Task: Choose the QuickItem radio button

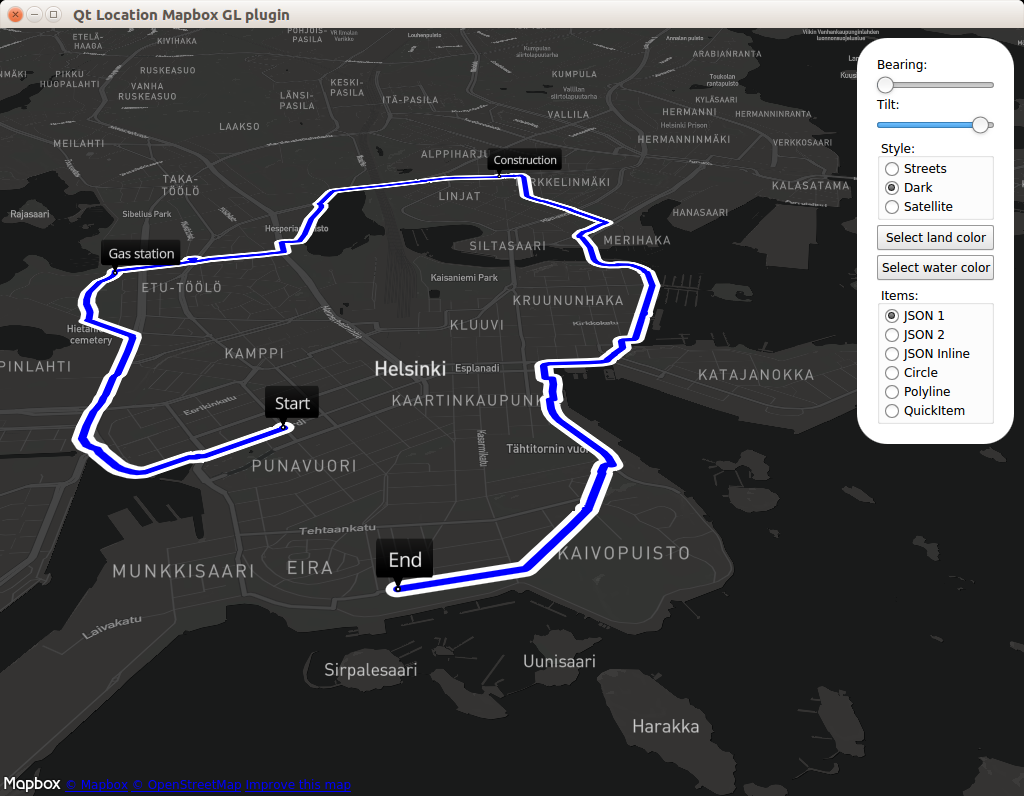Action: pos(892,410)
